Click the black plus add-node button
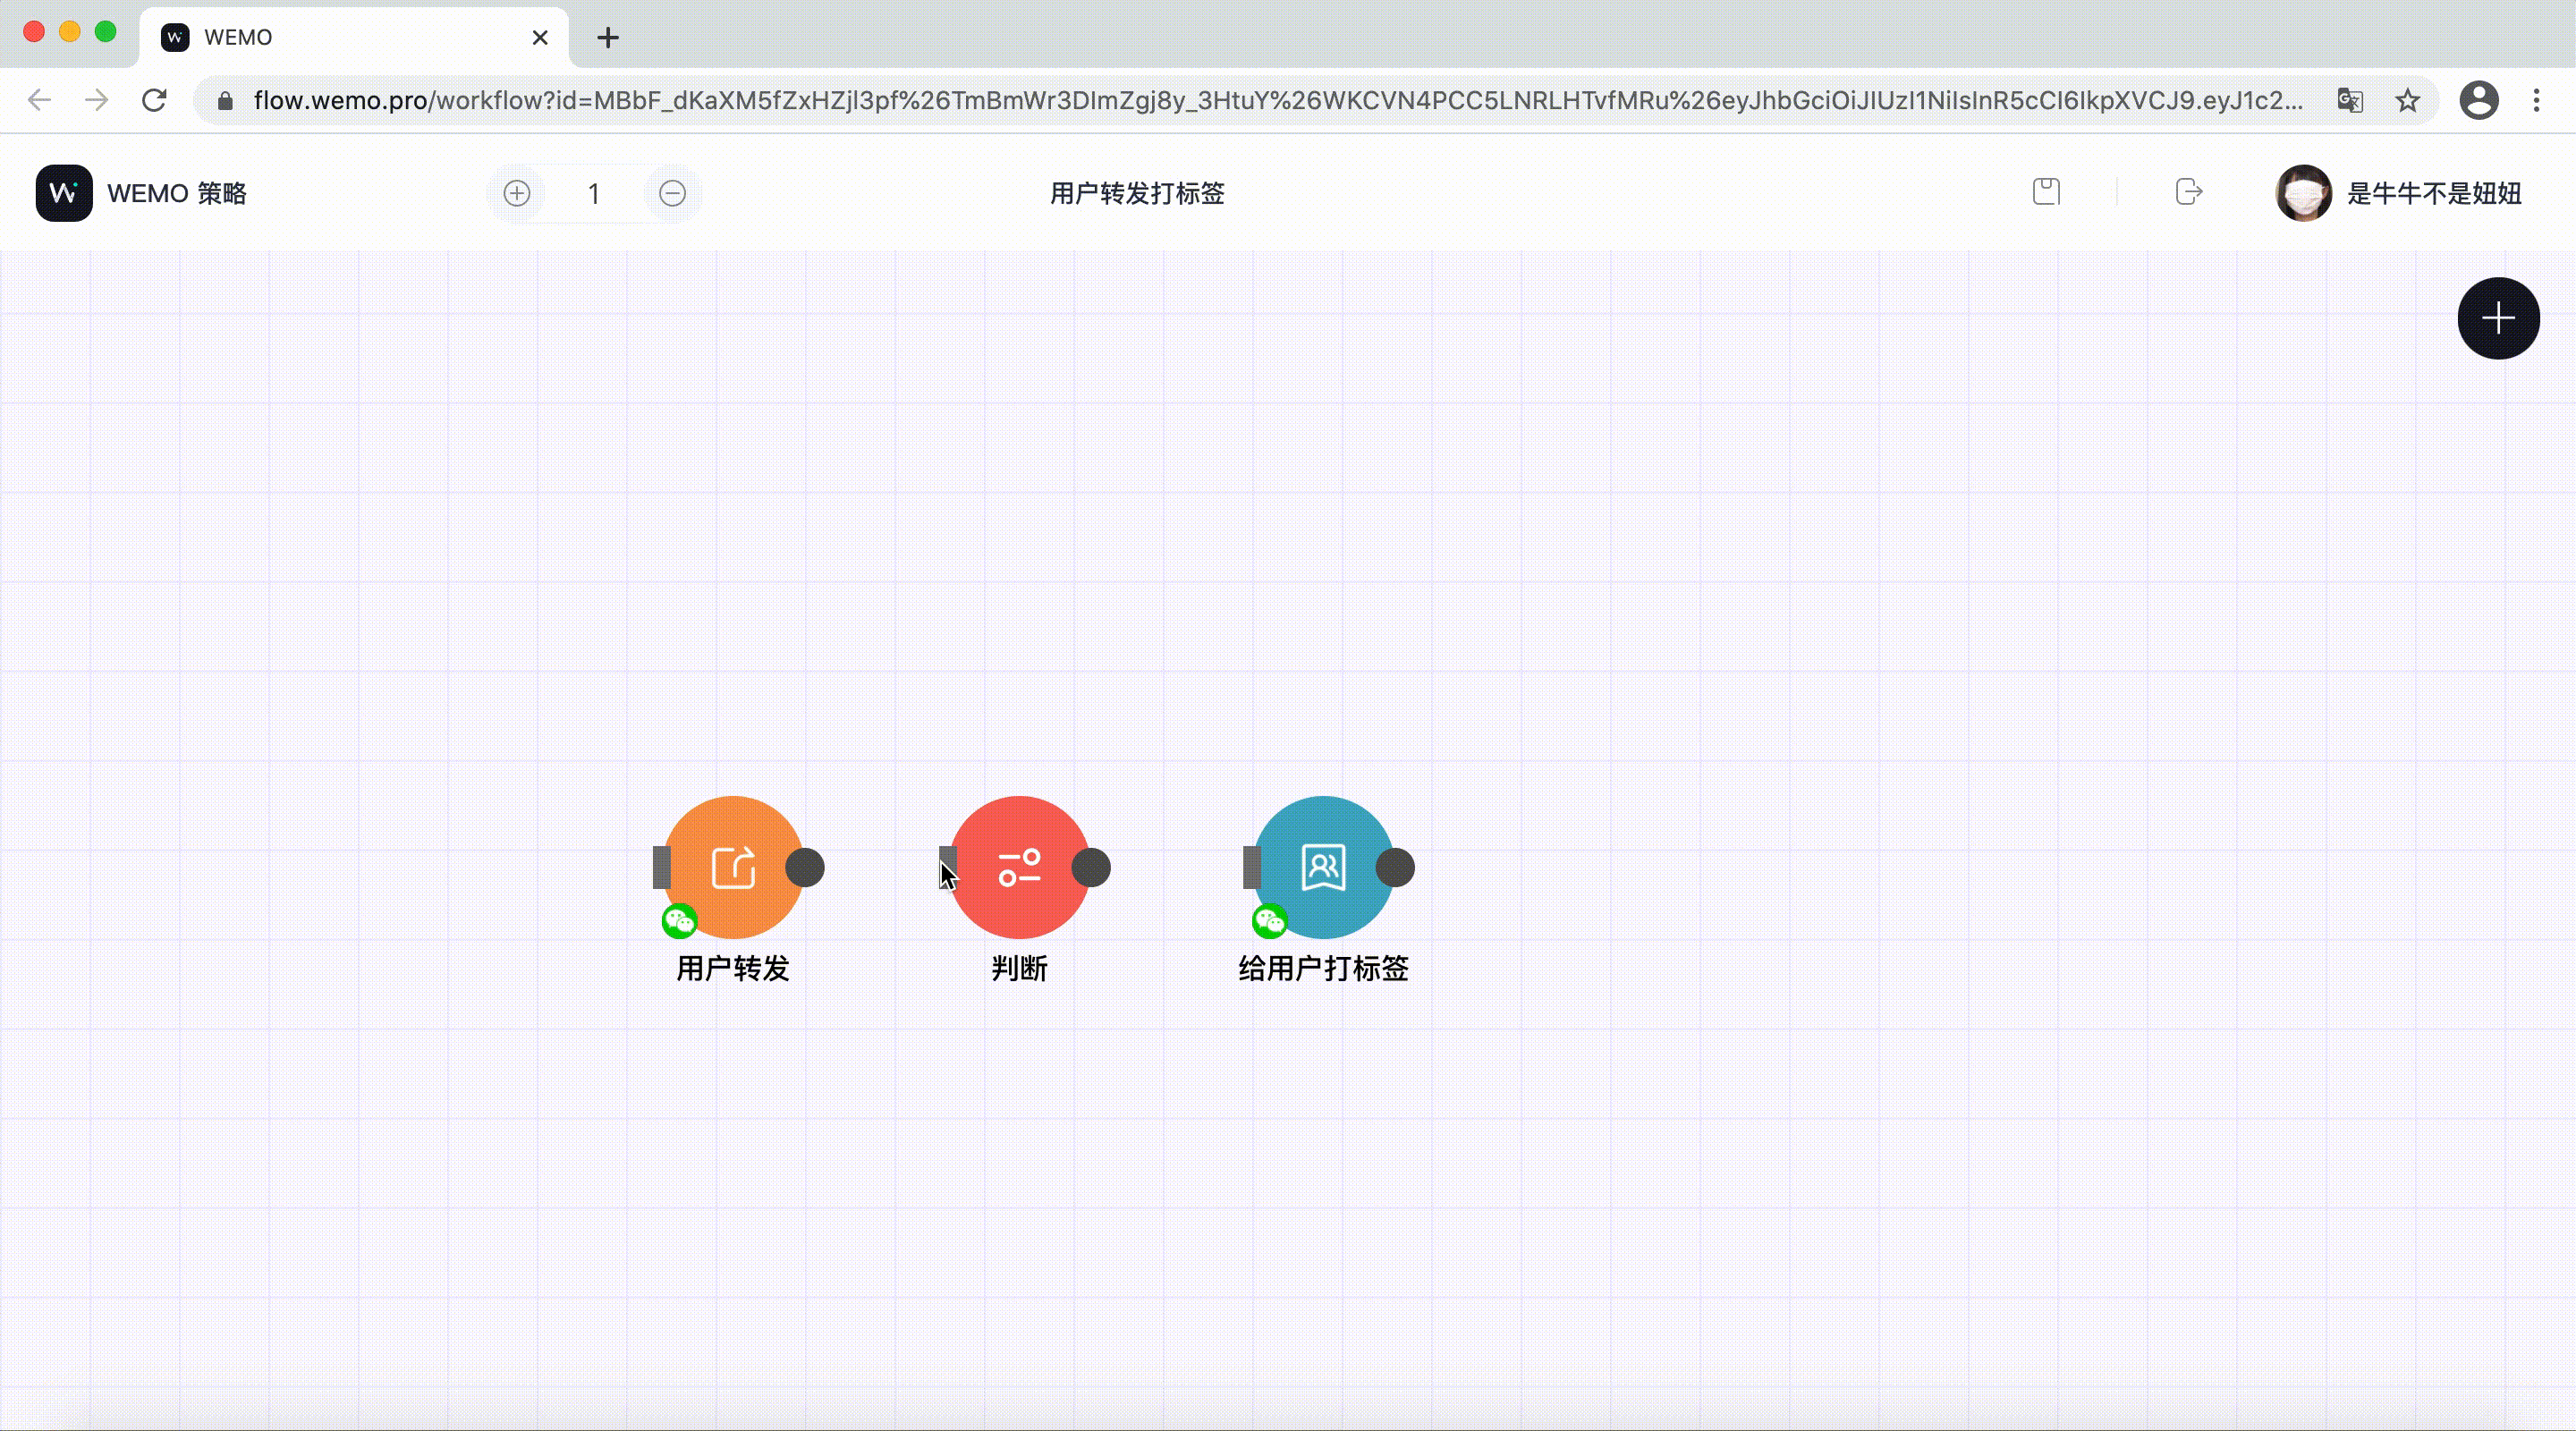The image size is (2576, 1431). pyautogui.click(x=2498, y=318)
